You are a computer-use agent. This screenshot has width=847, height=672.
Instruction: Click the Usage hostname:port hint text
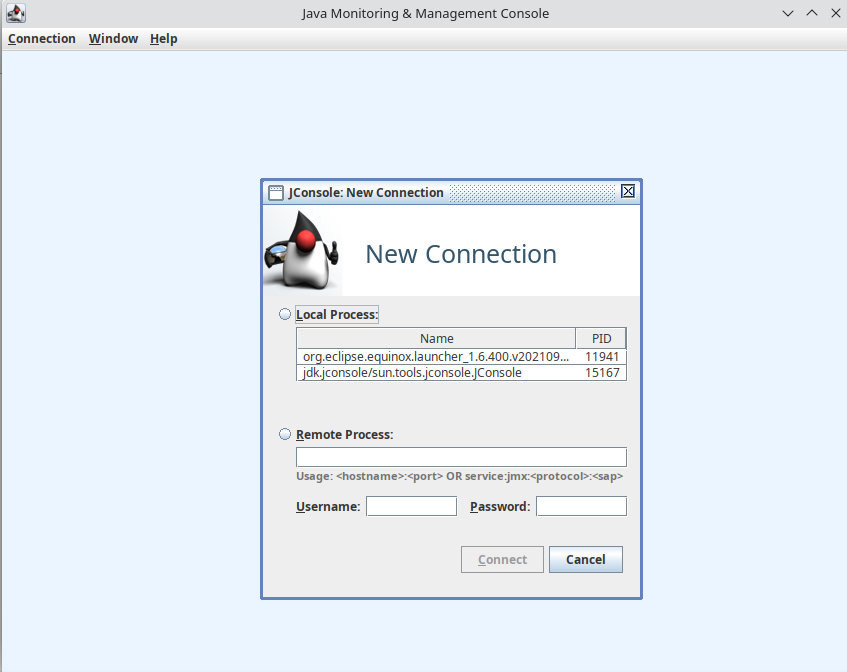coord(460,476)
